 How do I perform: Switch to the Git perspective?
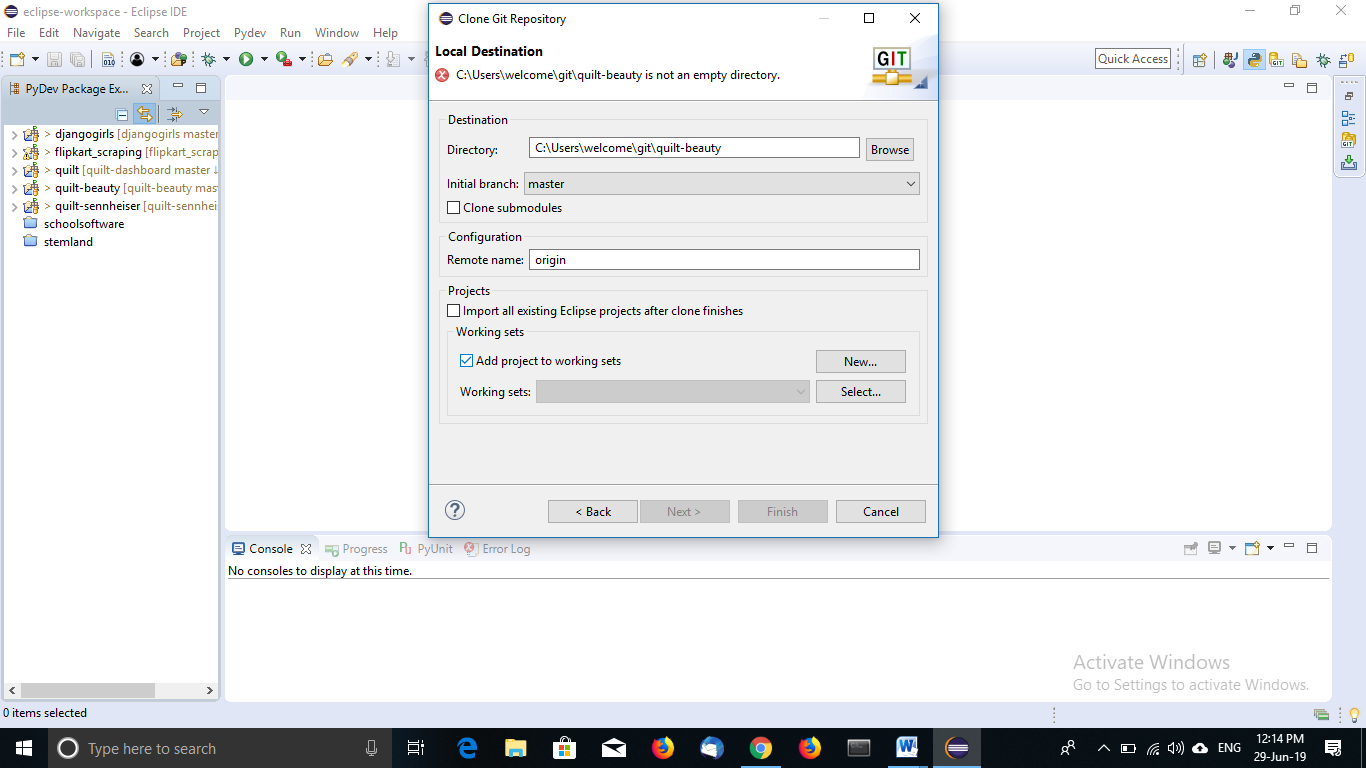1275,59
